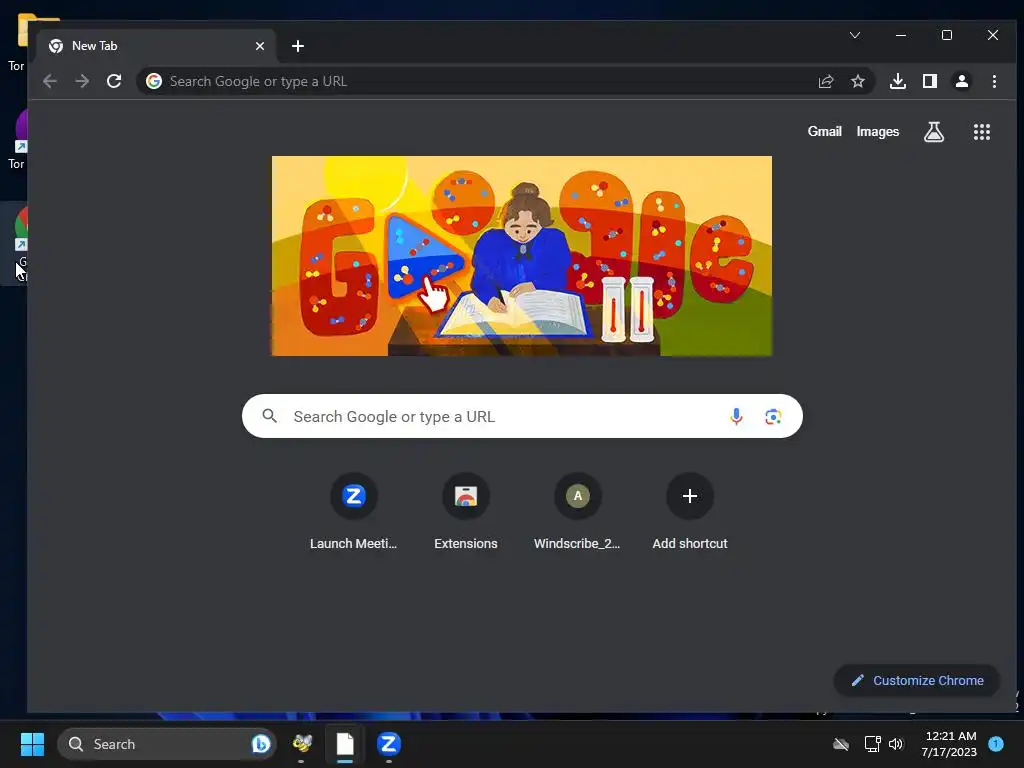
Task: Open the blank document taskbar app
Action: 345,744
